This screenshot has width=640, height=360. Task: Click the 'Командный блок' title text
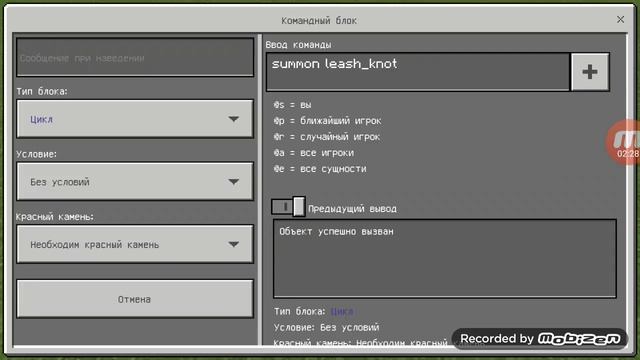click(x=319, y=20)
